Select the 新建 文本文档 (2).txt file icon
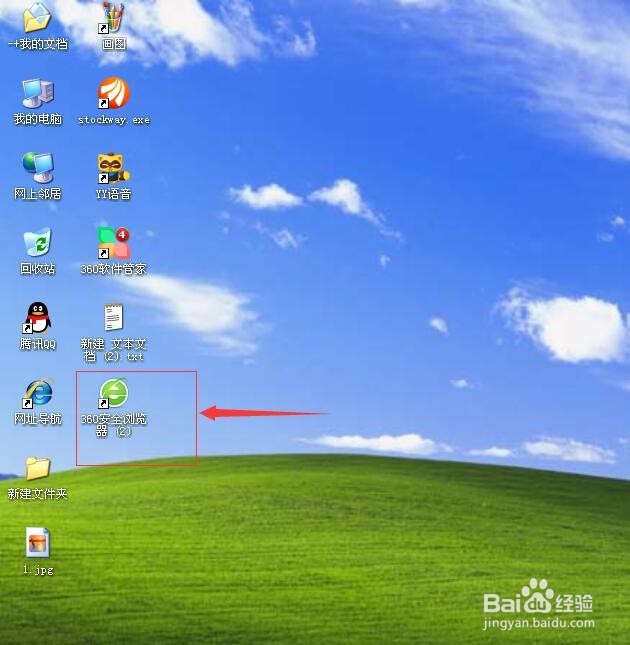The height and width of the screenshot is (645, 630). pos(113,317)
